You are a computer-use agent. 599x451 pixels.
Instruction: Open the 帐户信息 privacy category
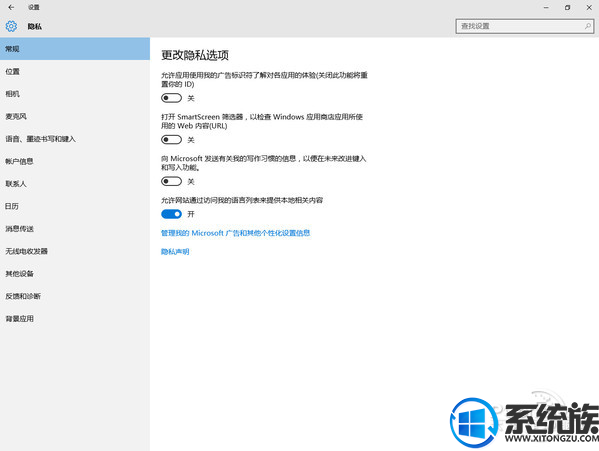click(x=75, y=161)
